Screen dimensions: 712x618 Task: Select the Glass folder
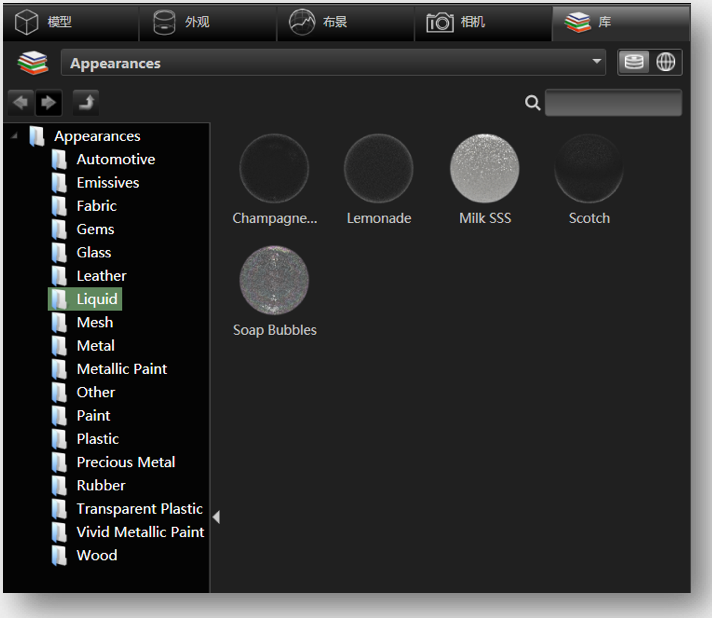(x=94, y=252)
